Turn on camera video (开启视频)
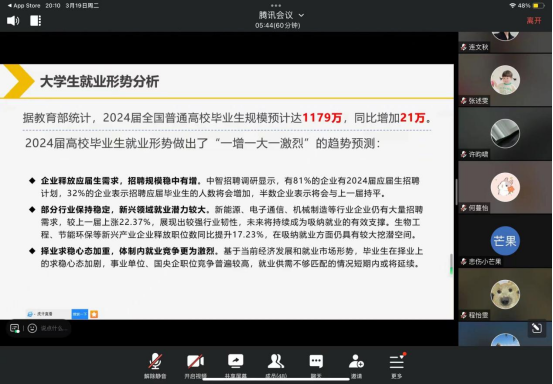 pos(195,366)
